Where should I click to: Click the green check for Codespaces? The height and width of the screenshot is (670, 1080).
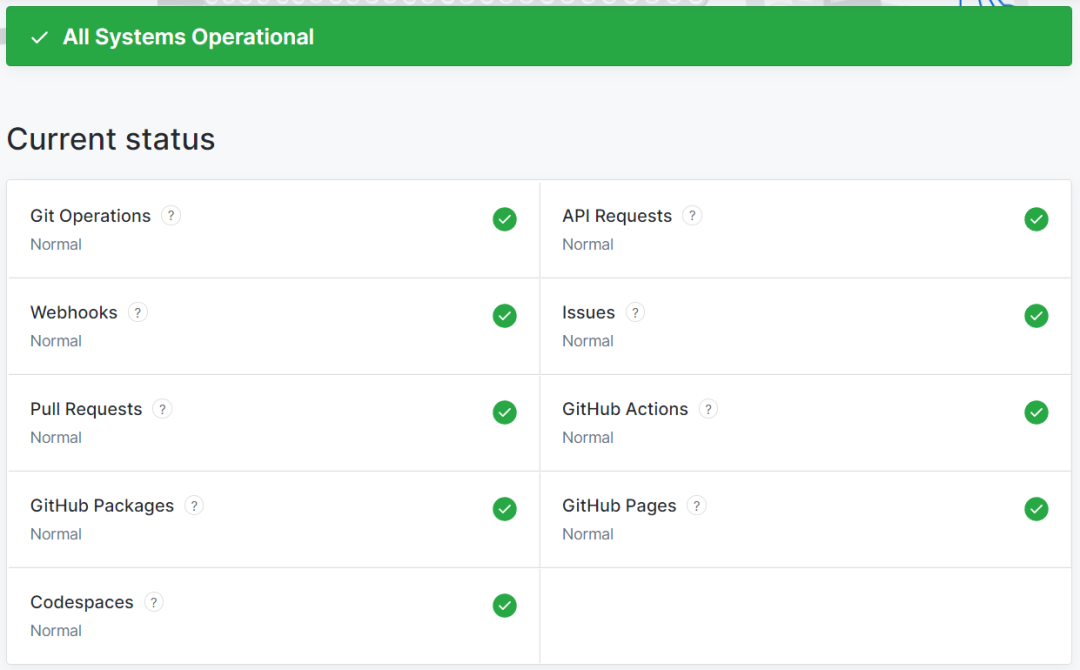pyautogui.click(x=505, y=605)
